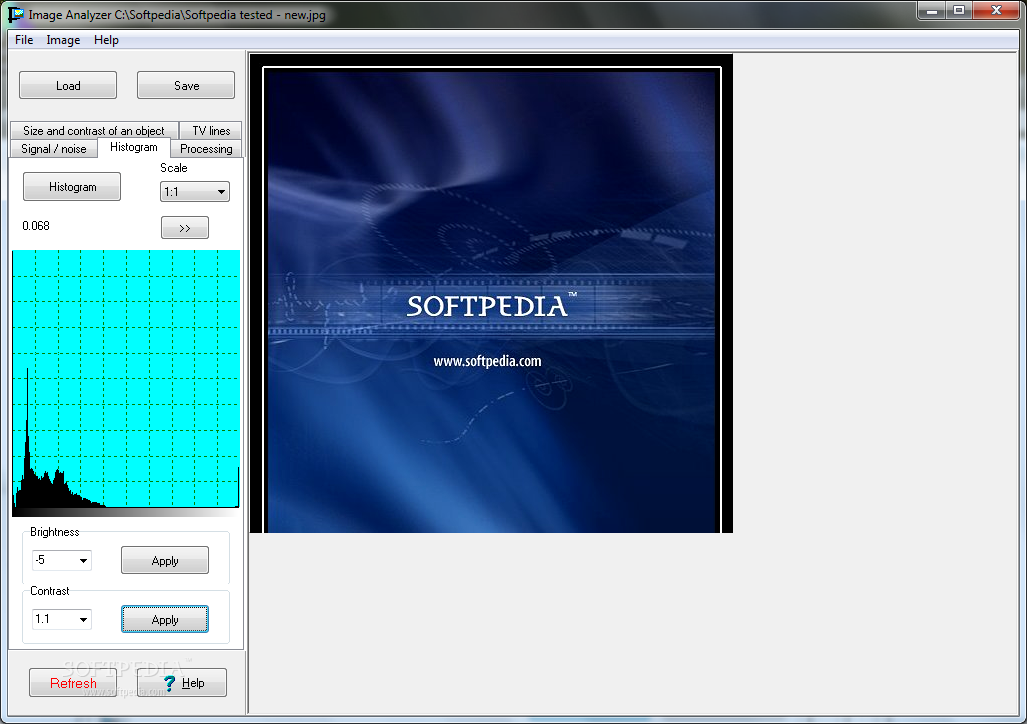
Task: Click the Help button with question mark
Action: pyautogui.click(x=182, y=683)
